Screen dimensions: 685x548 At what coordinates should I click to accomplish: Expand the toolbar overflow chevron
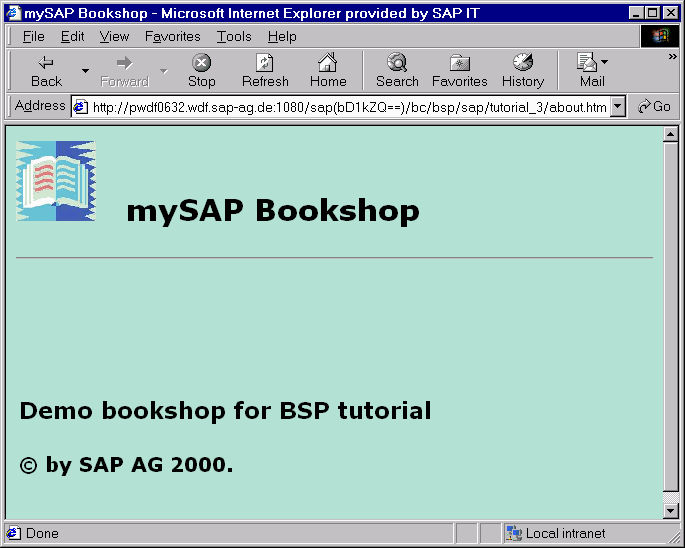(x=672, y=57)
